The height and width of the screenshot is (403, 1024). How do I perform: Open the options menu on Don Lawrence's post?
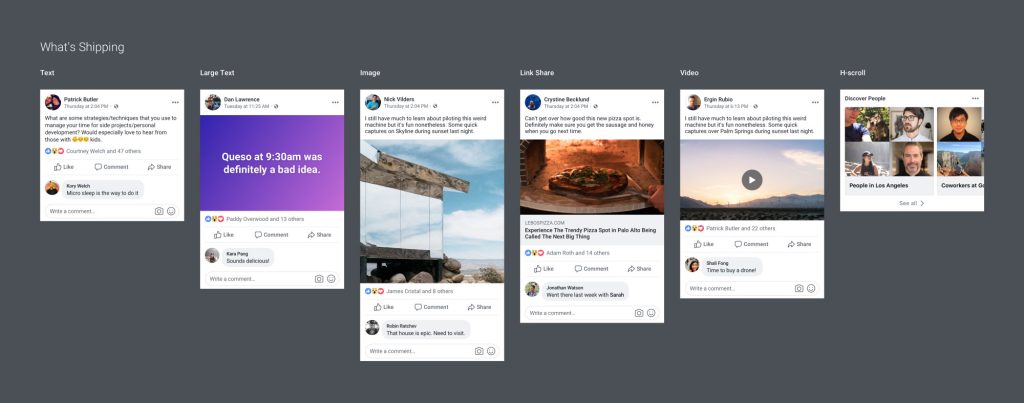click(x=335, y=103)
